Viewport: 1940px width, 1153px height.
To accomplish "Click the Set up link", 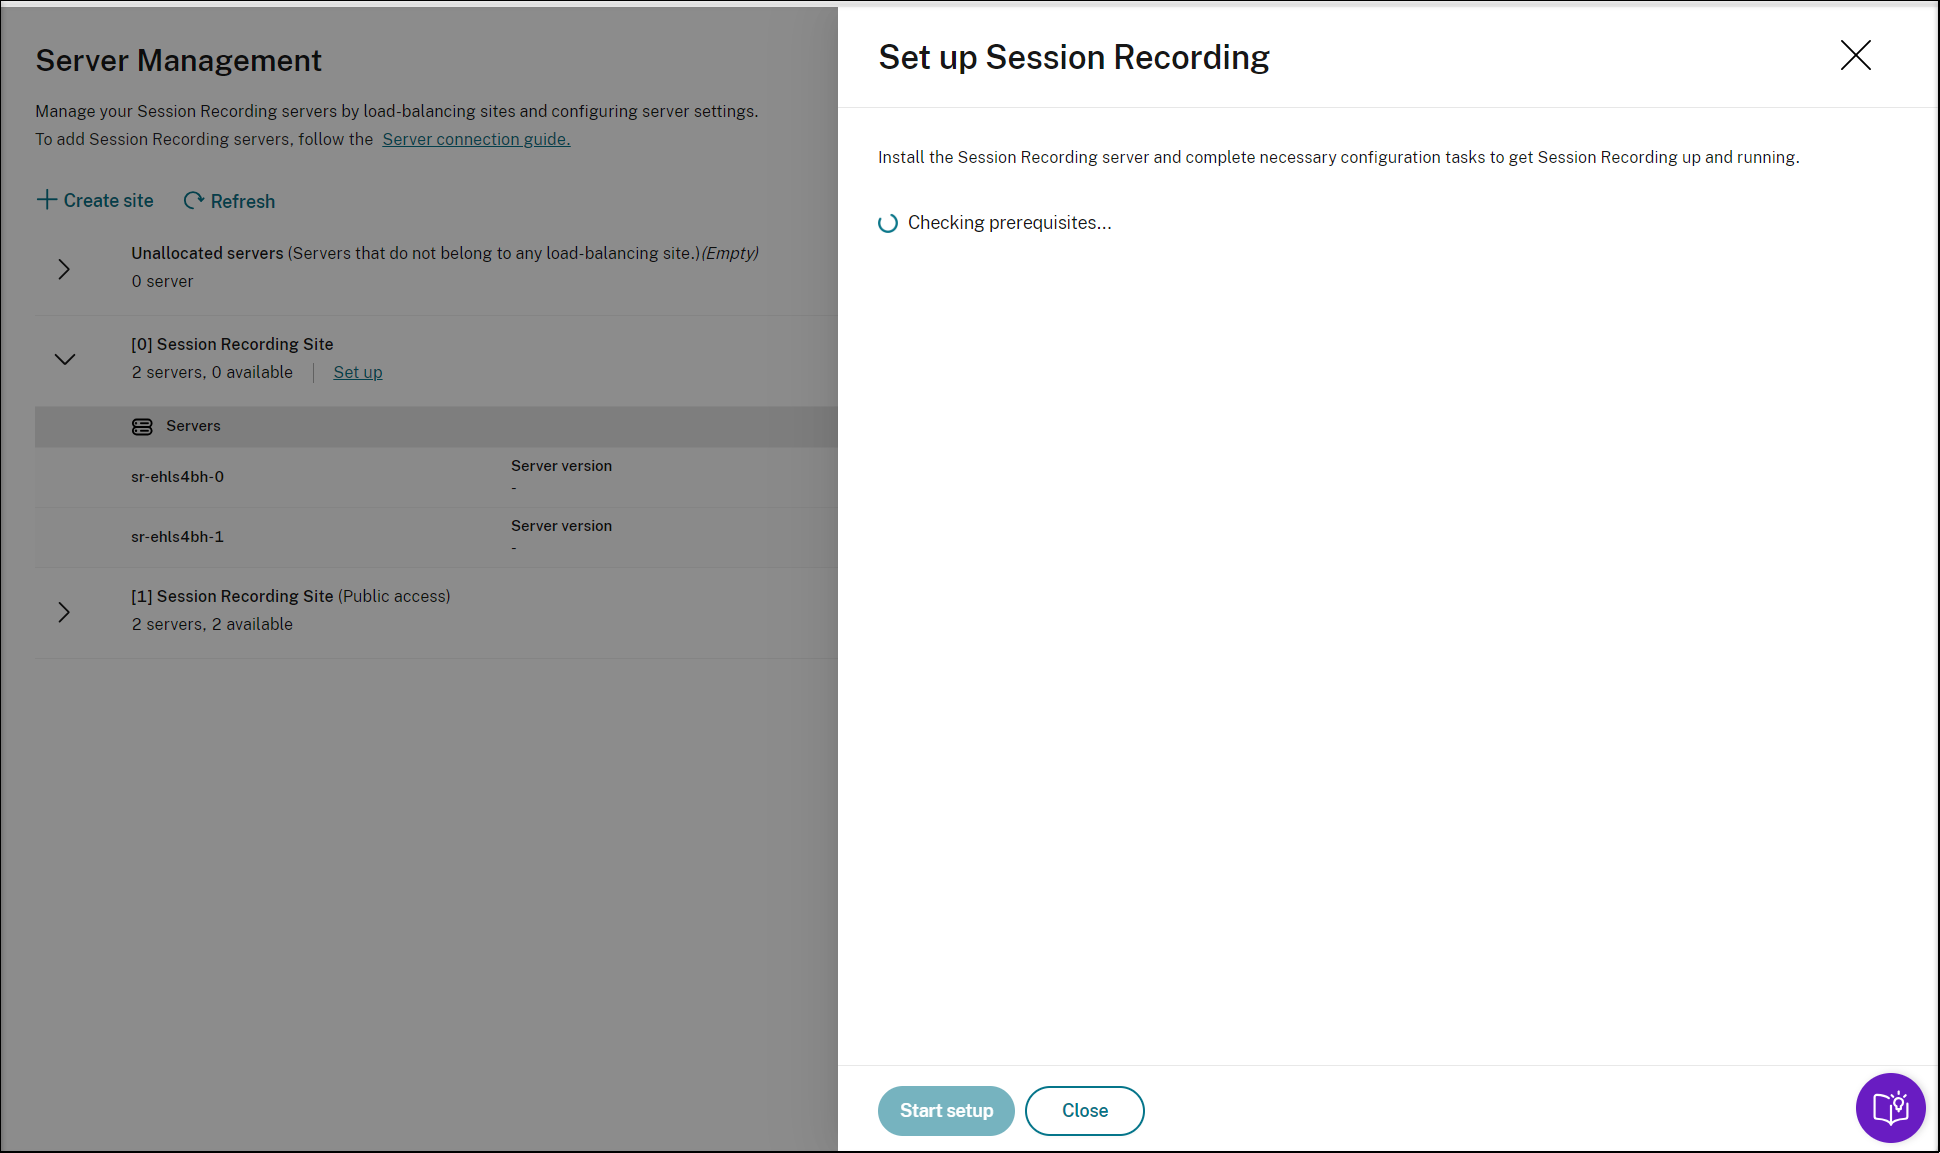I will (x=357, y=372).
